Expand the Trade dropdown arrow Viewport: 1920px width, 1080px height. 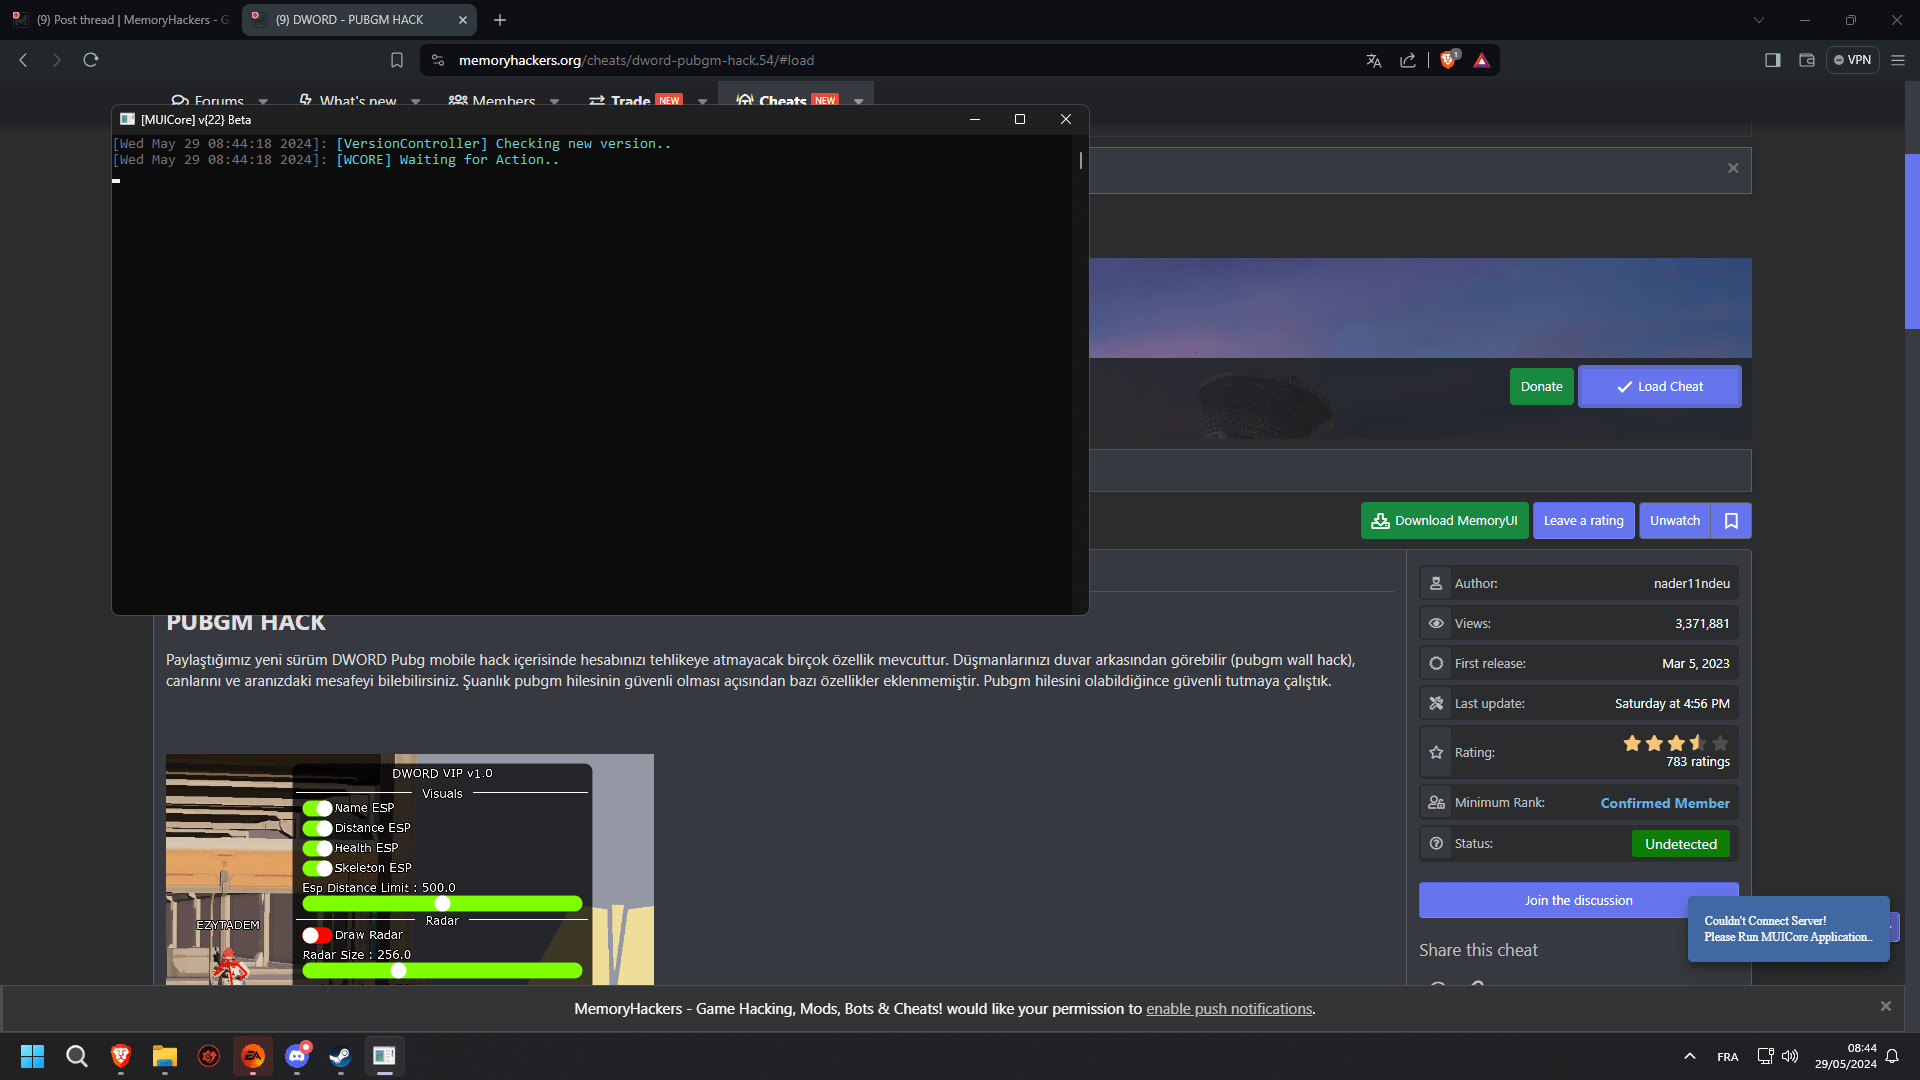(702, 101)
